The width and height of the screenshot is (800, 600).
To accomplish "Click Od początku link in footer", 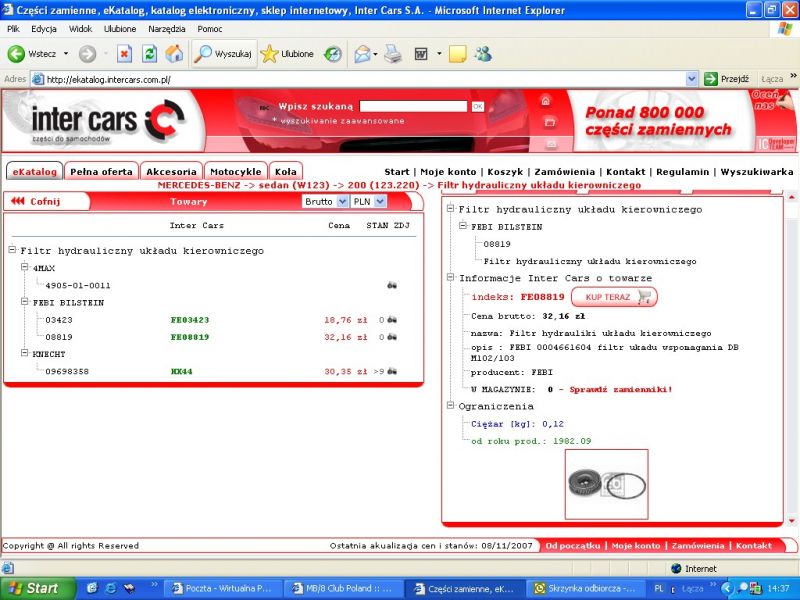I will click(572, 546).
